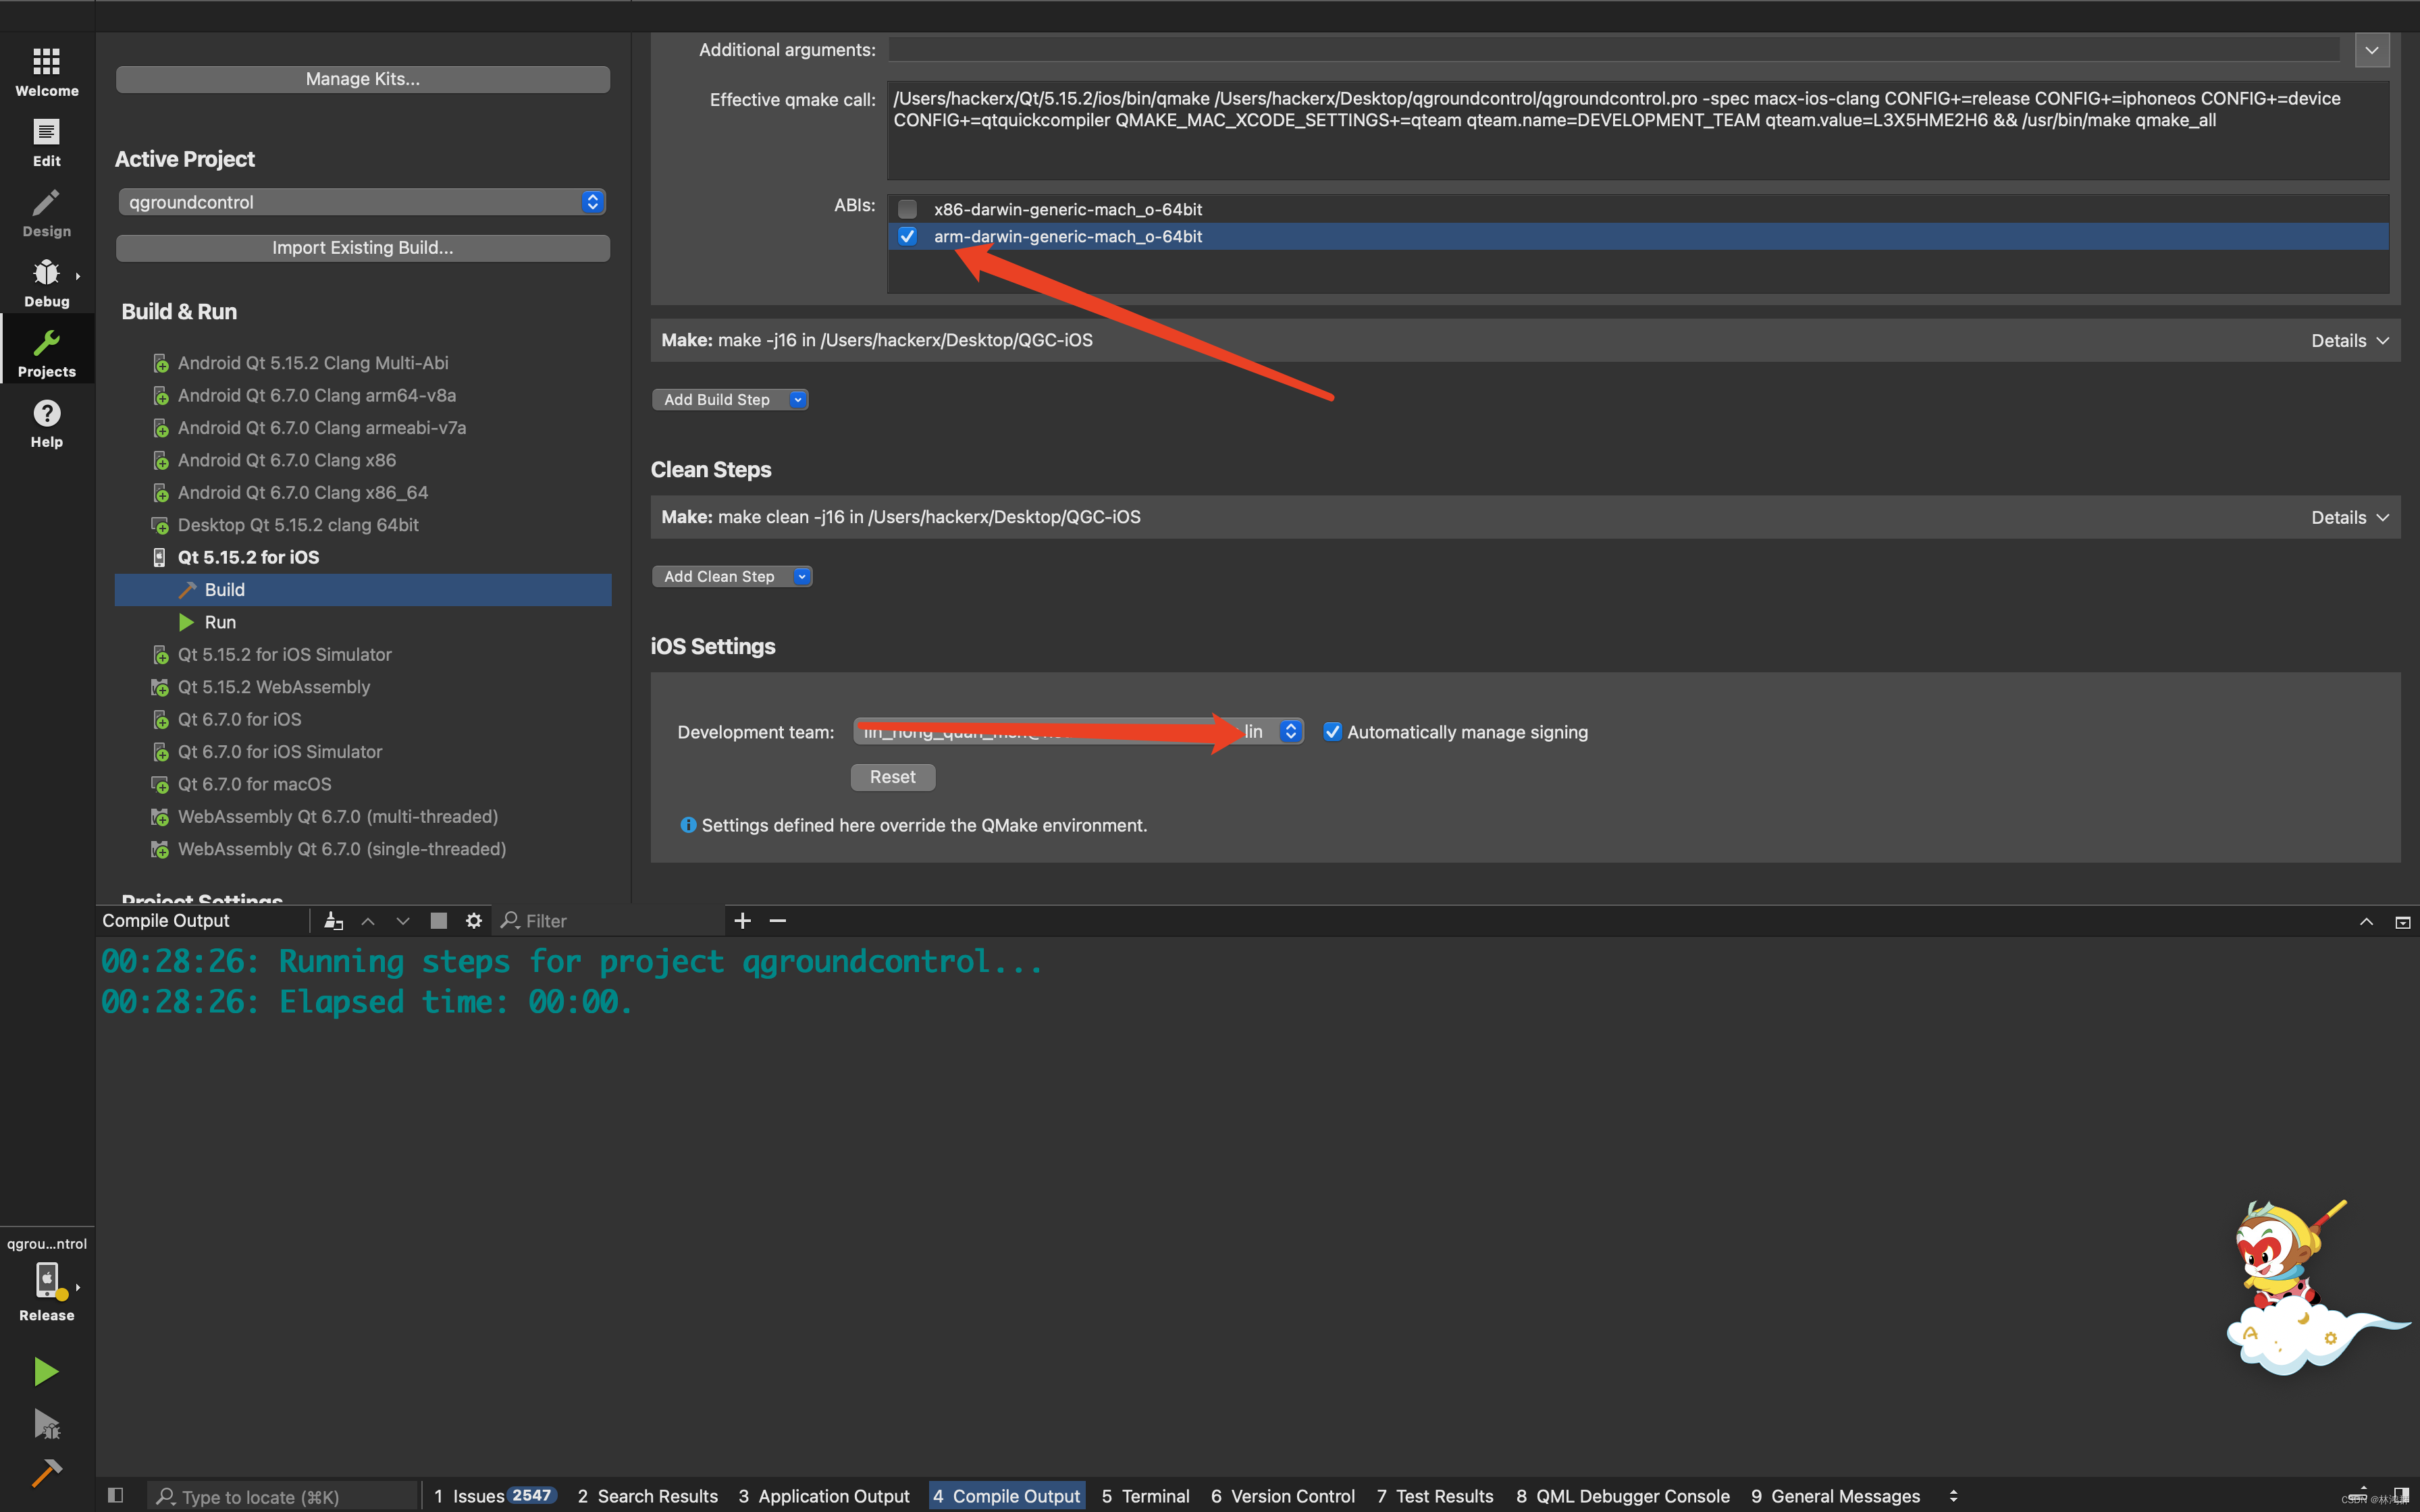Click the Additional arguments input field
2420x1512 pixels.
coord(1614,49)
